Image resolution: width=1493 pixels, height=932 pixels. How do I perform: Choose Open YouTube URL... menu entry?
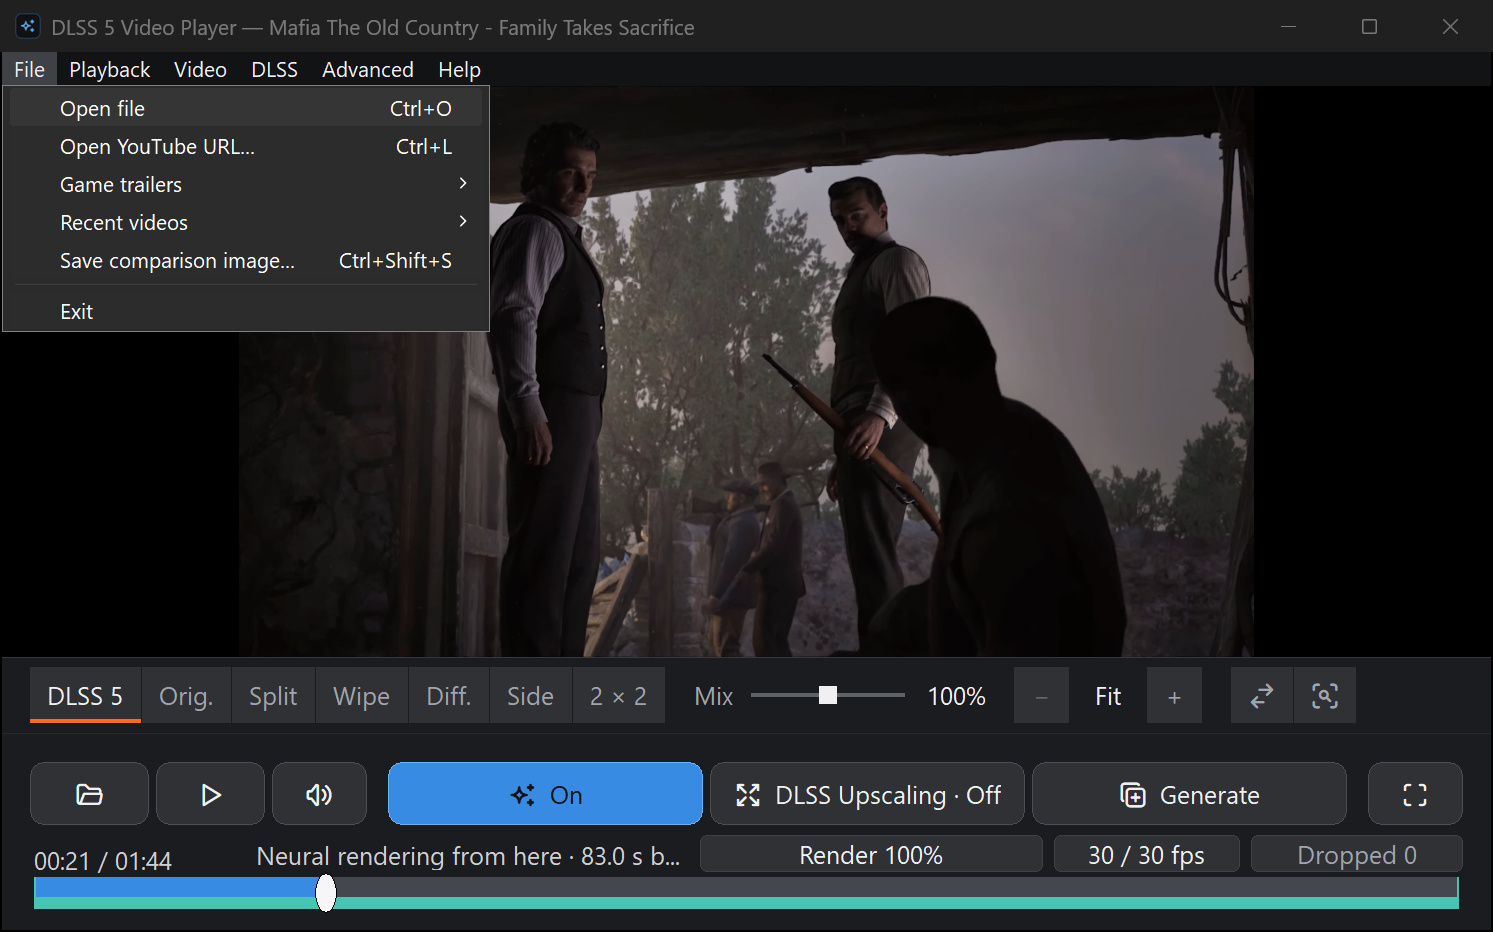[246, 146]
